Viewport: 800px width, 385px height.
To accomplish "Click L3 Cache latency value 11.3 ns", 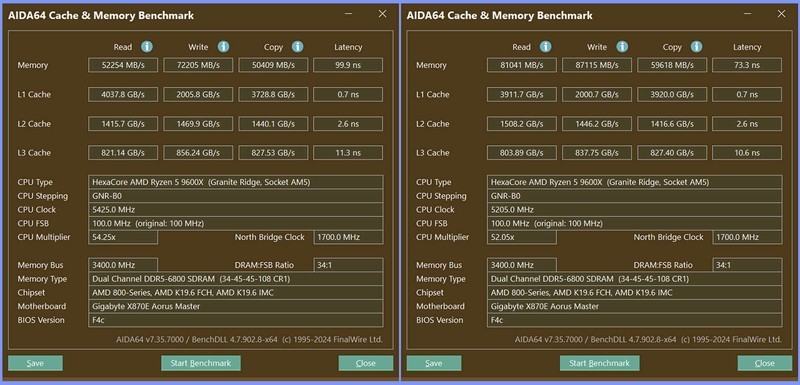I will pyautogui.click(x=348, y=153).
